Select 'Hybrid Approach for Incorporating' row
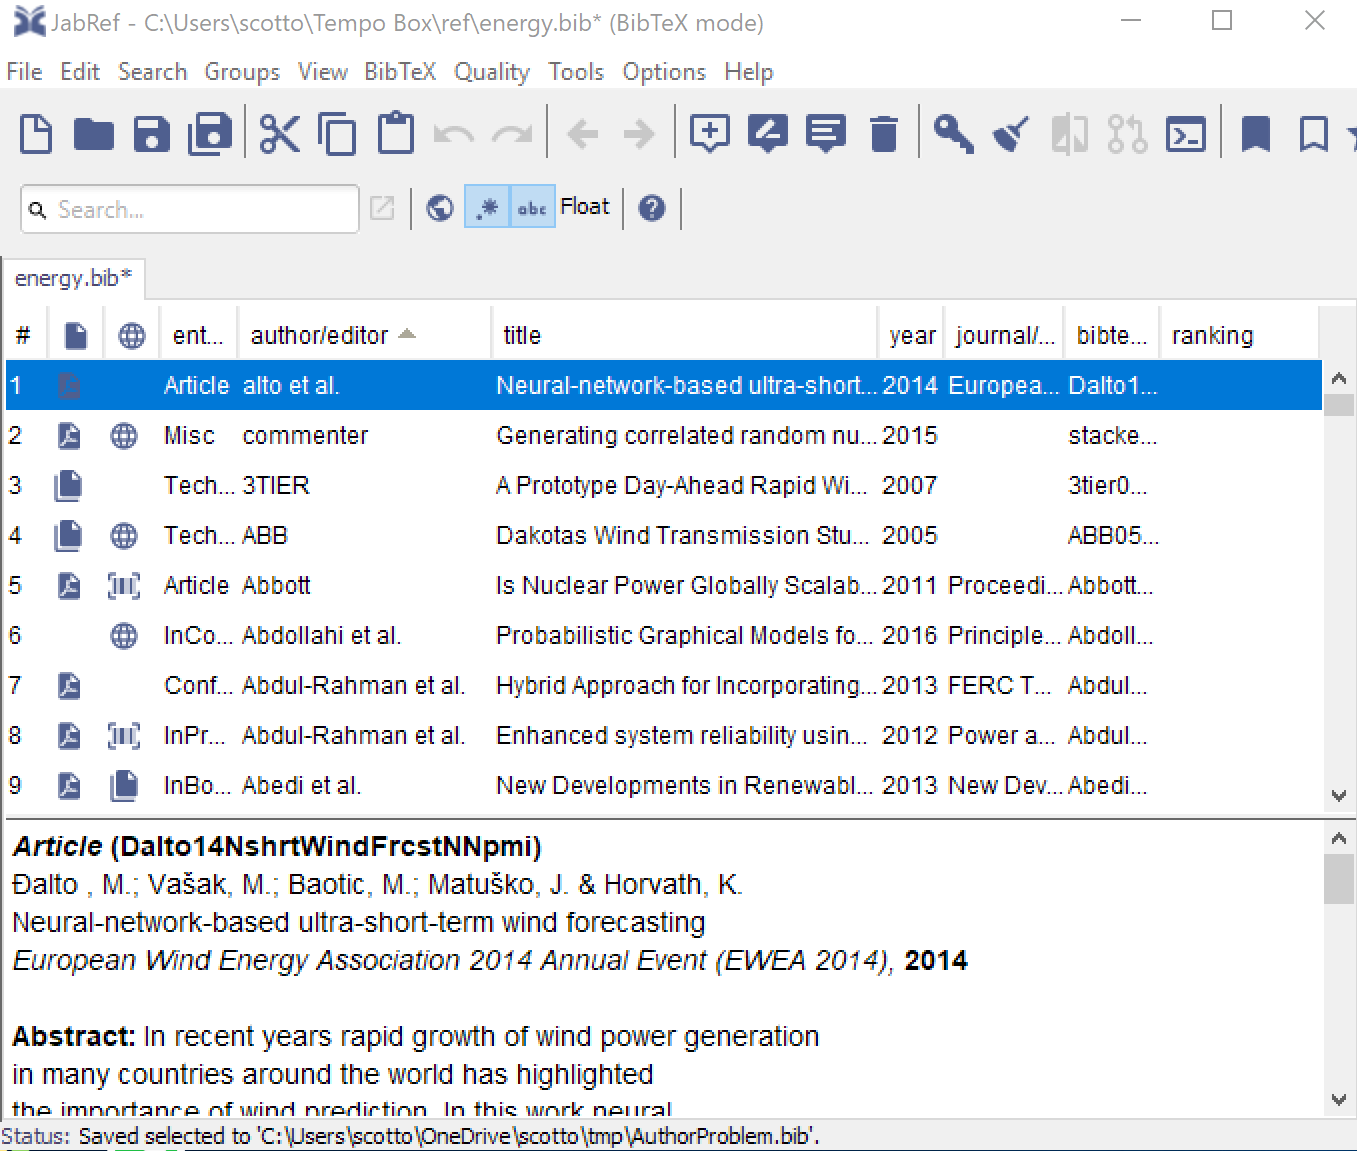This screenshot has height=1151, width=1357. [663, 685]
